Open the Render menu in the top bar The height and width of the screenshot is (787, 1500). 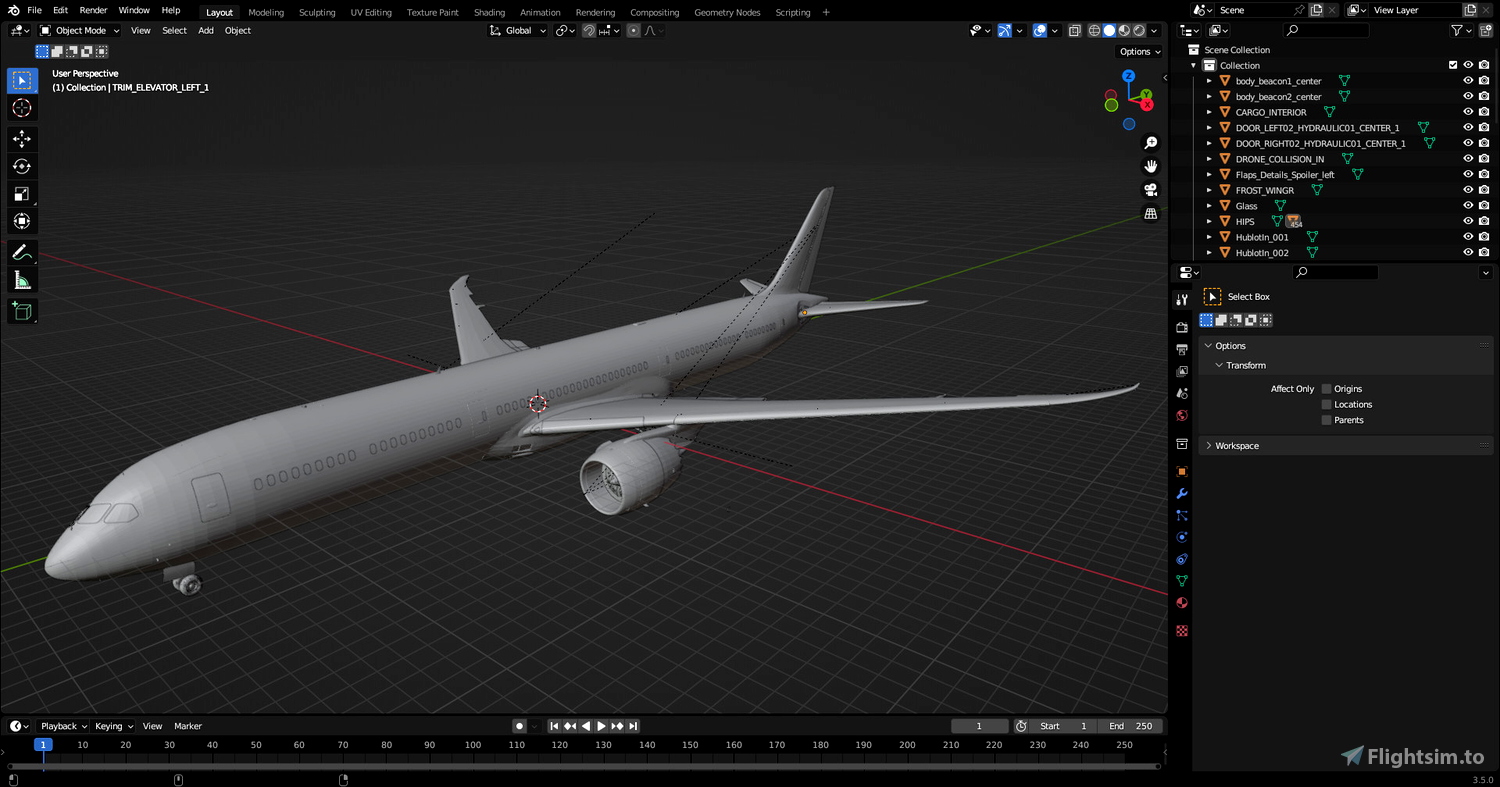click(x=93, y=10)
